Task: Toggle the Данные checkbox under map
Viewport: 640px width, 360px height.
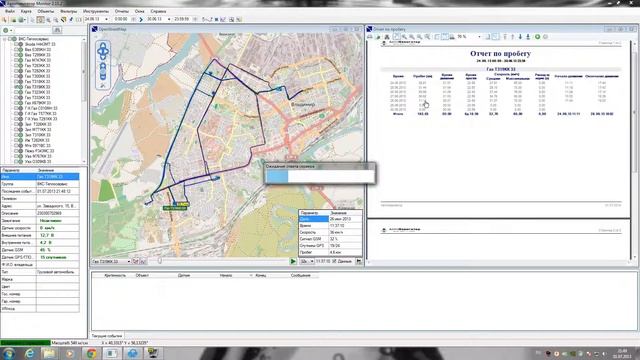Action: click(x=334, y=261)
